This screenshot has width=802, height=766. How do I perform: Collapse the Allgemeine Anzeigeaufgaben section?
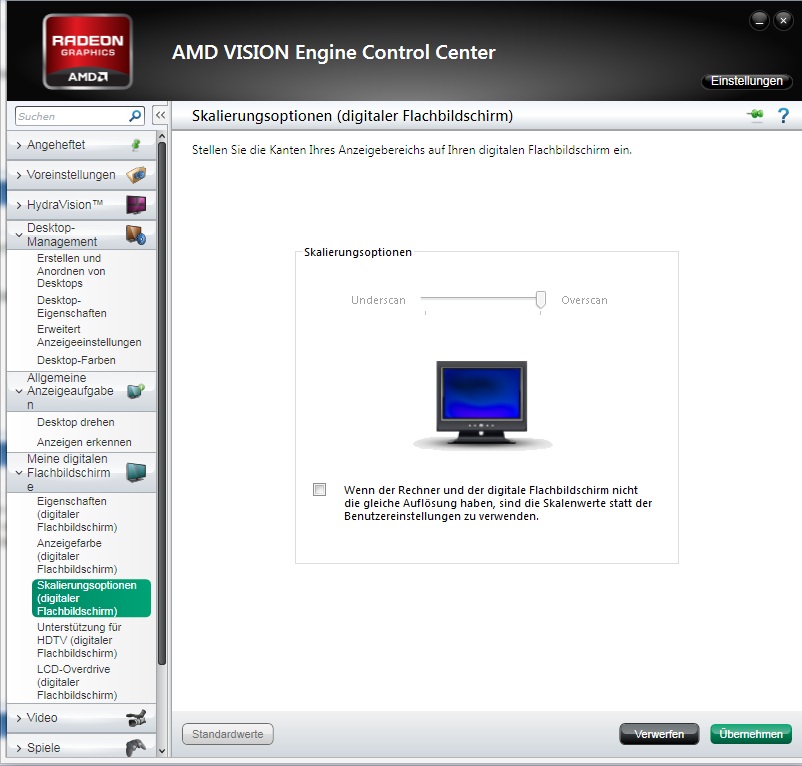pos(19,391)
